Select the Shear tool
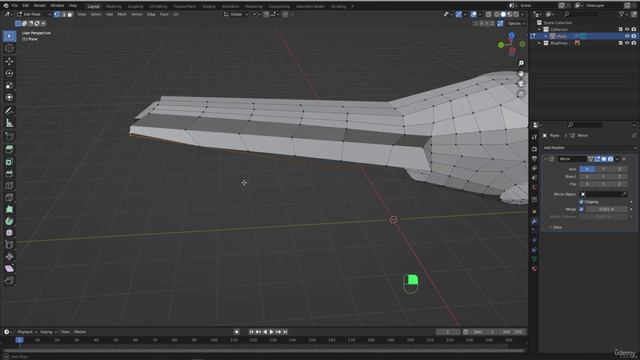Screen dimensions: 640x360 pos(9,269)
